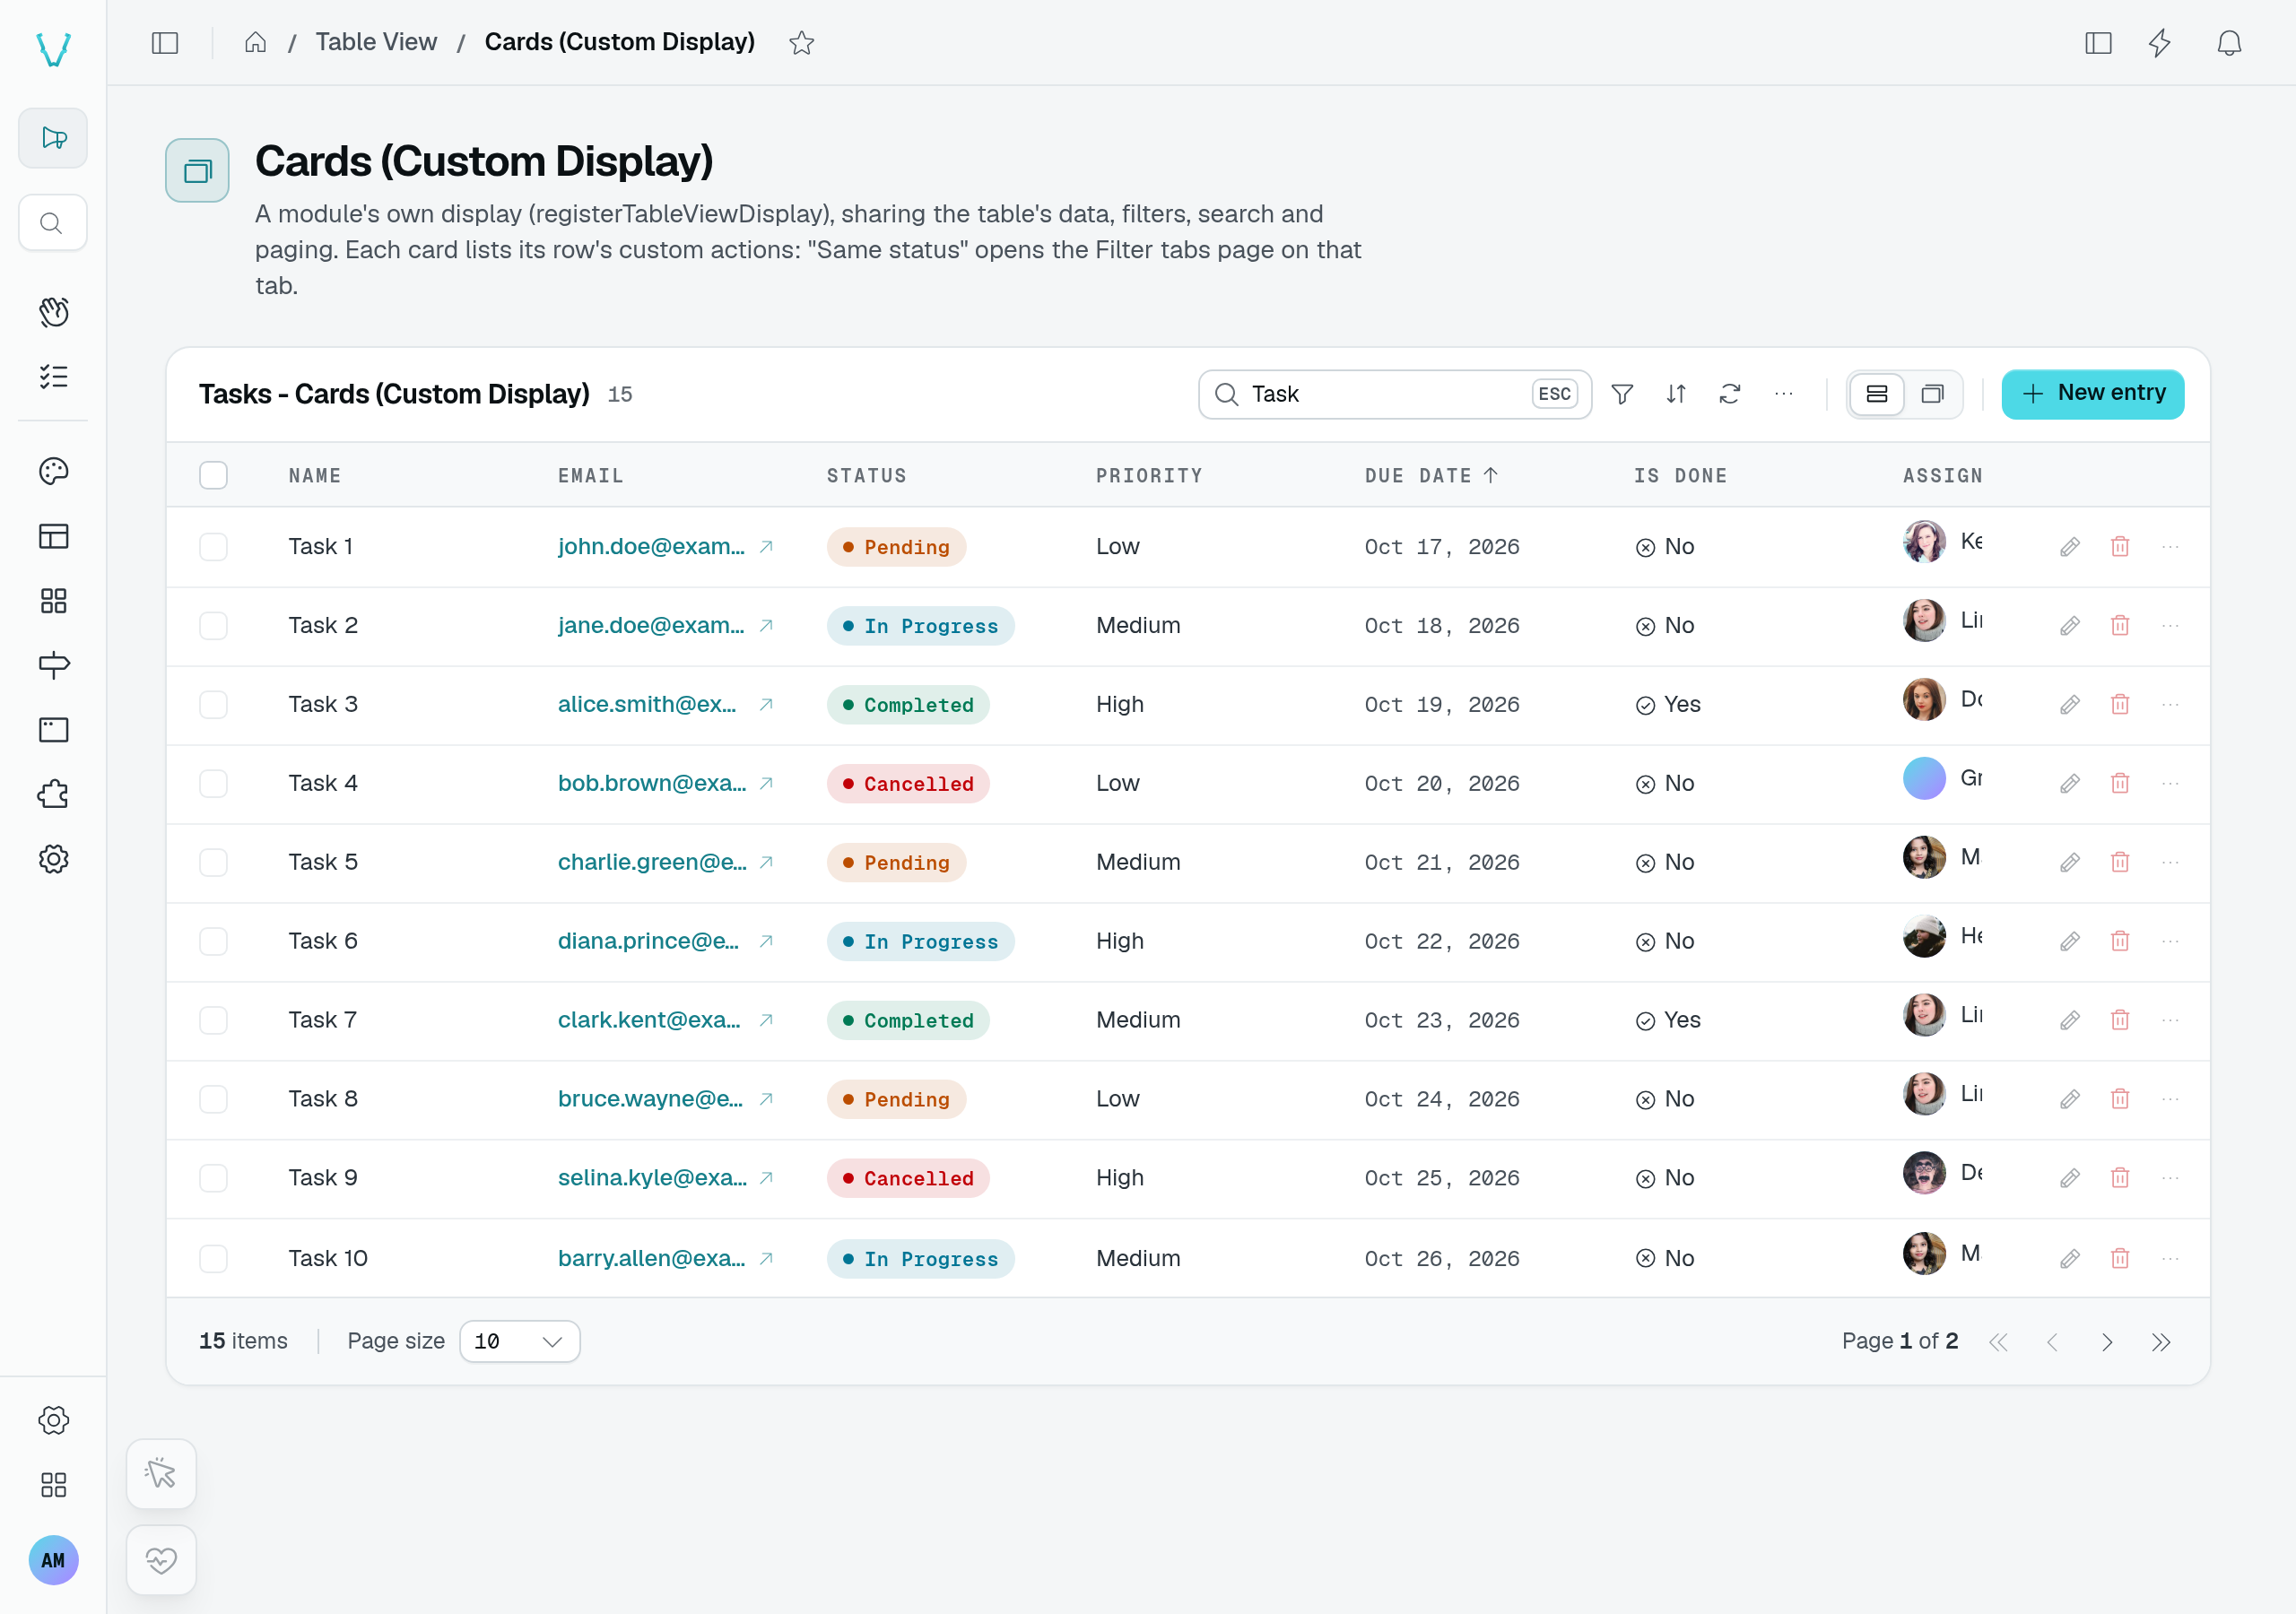This screenshot has height=1614, width=2296.
Task: Click the Table View breadcrumb
Action: click(376, 42)
